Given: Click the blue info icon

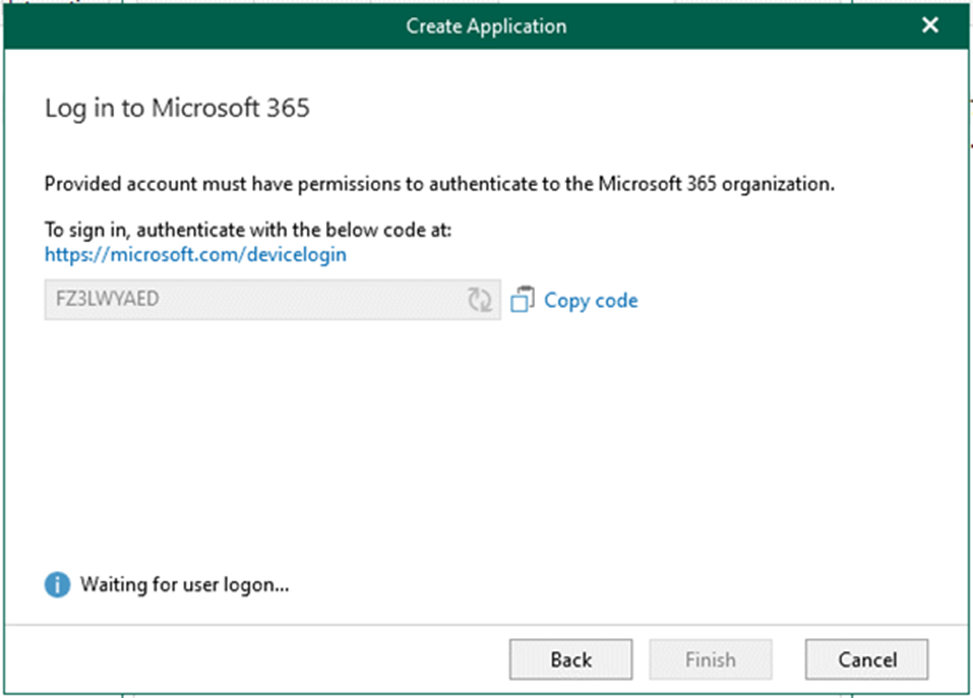Looking at the screenshot, I should point(57,584).
